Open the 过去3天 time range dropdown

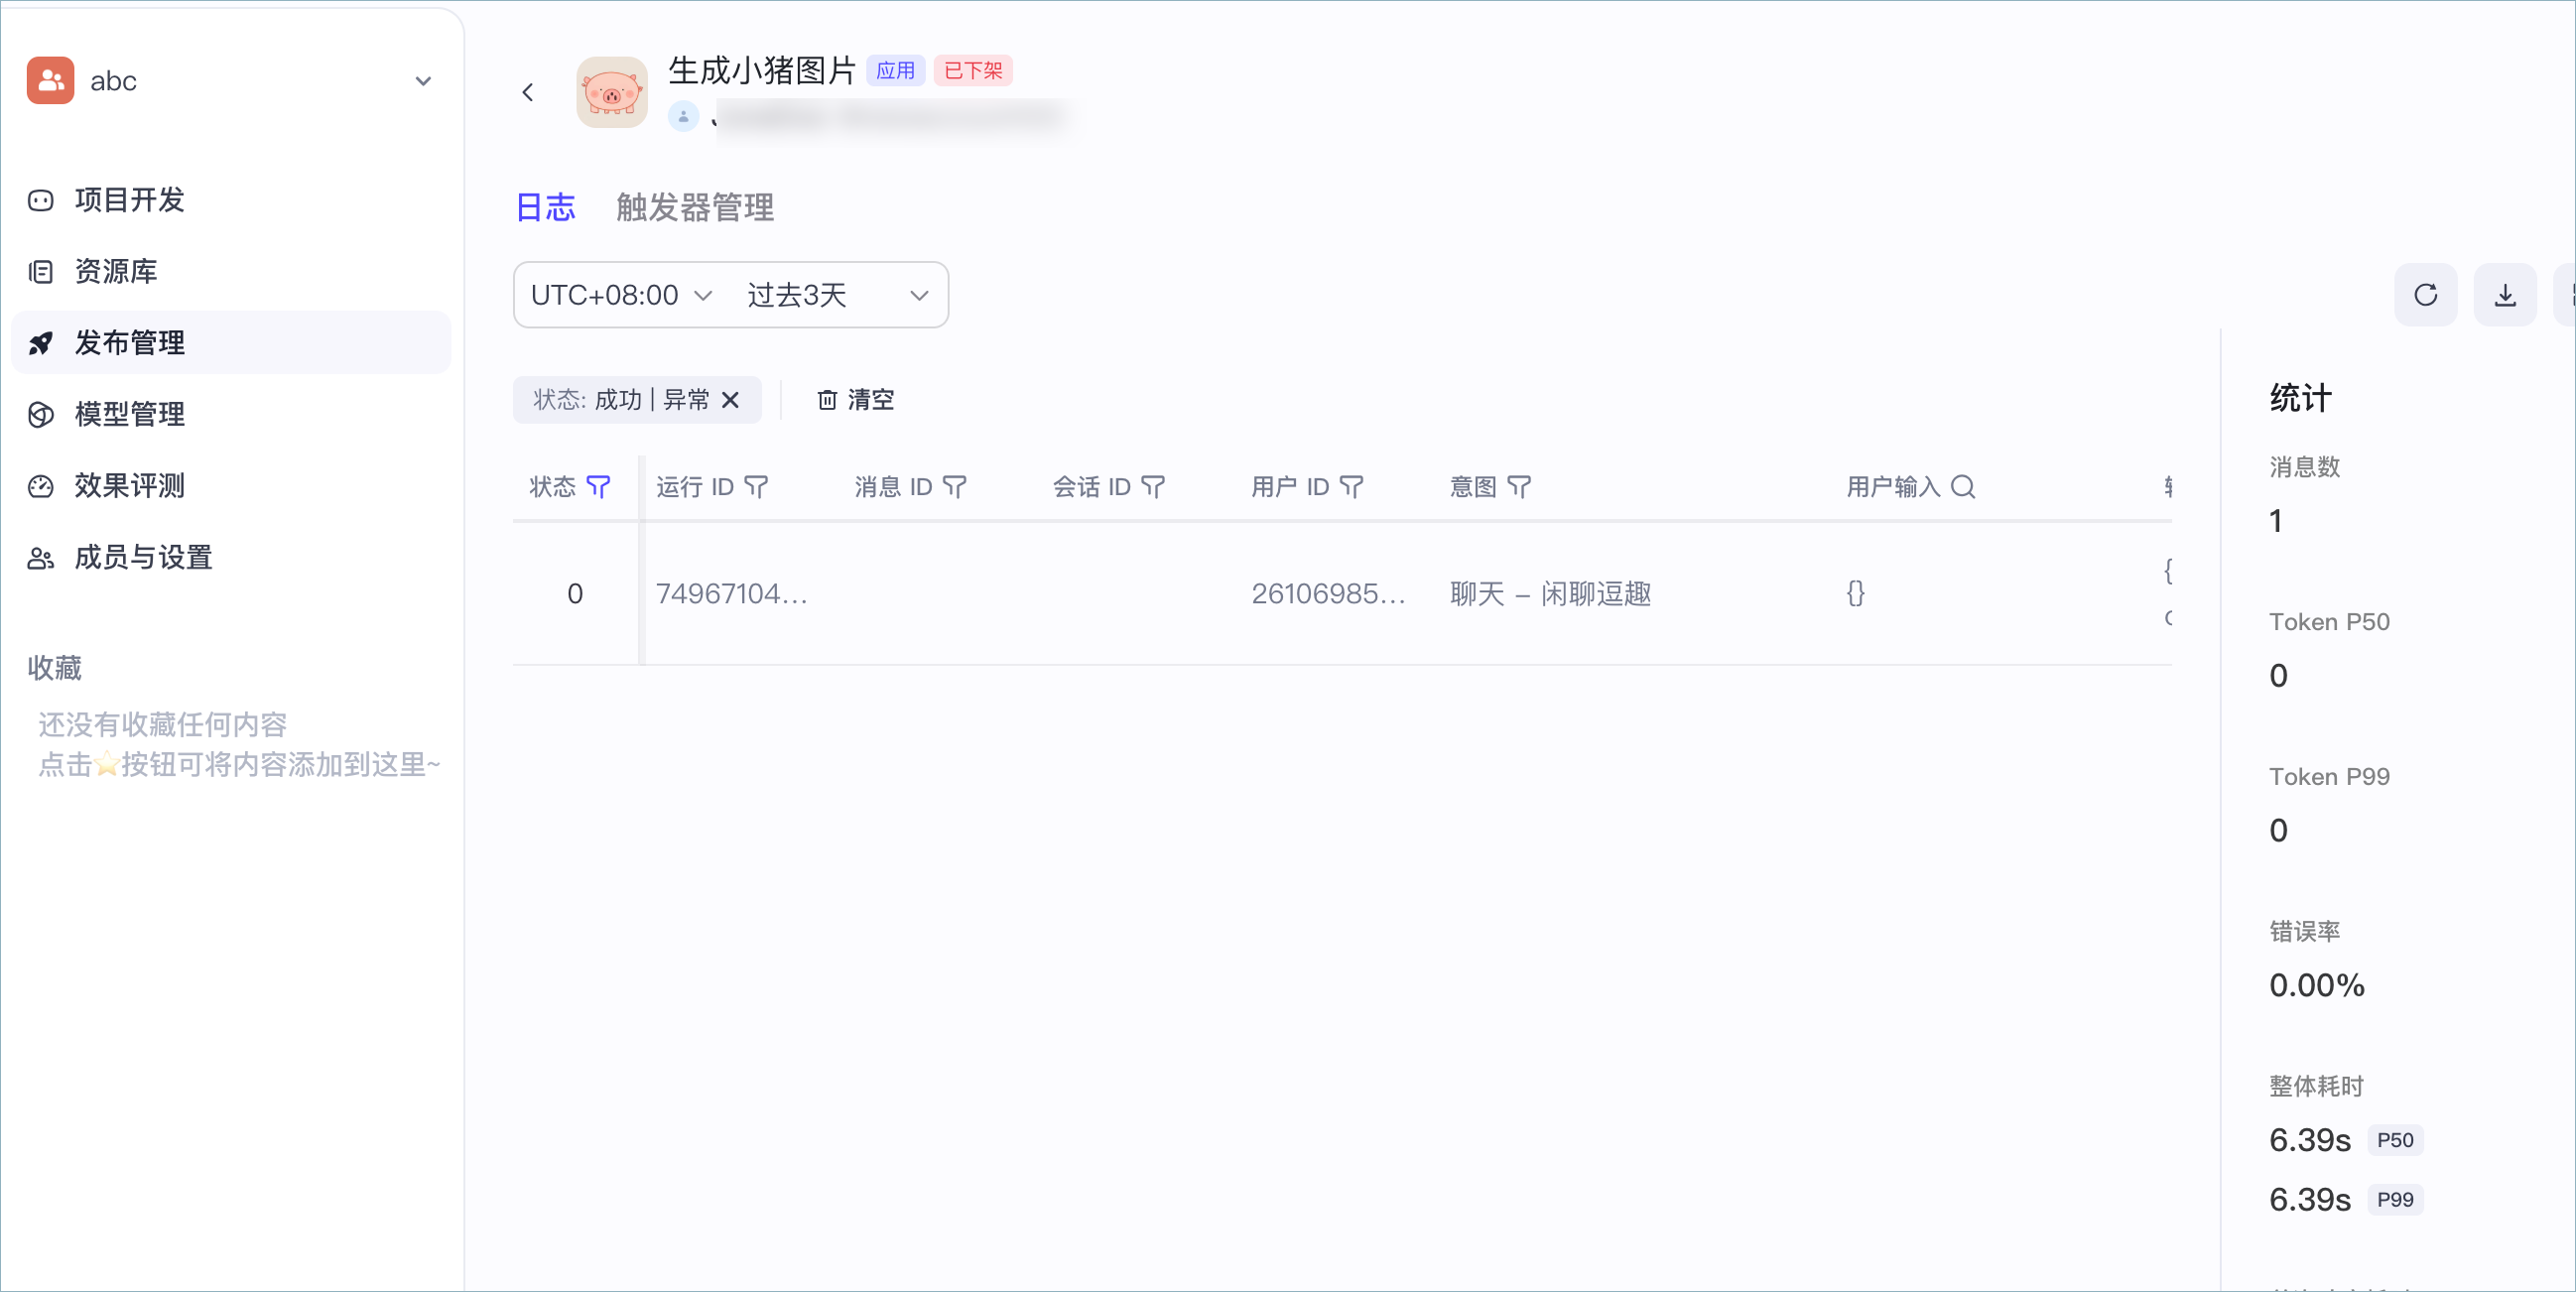pyautogui.click(x=838, y=295)
